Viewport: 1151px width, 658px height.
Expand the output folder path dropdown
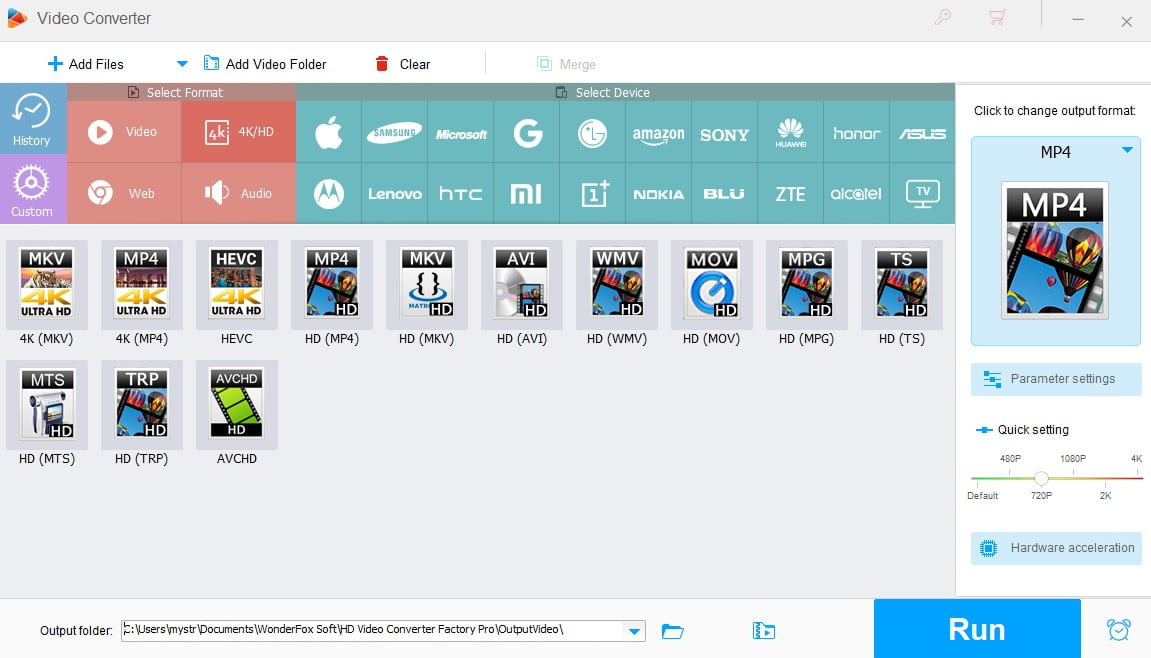(634, 631)
